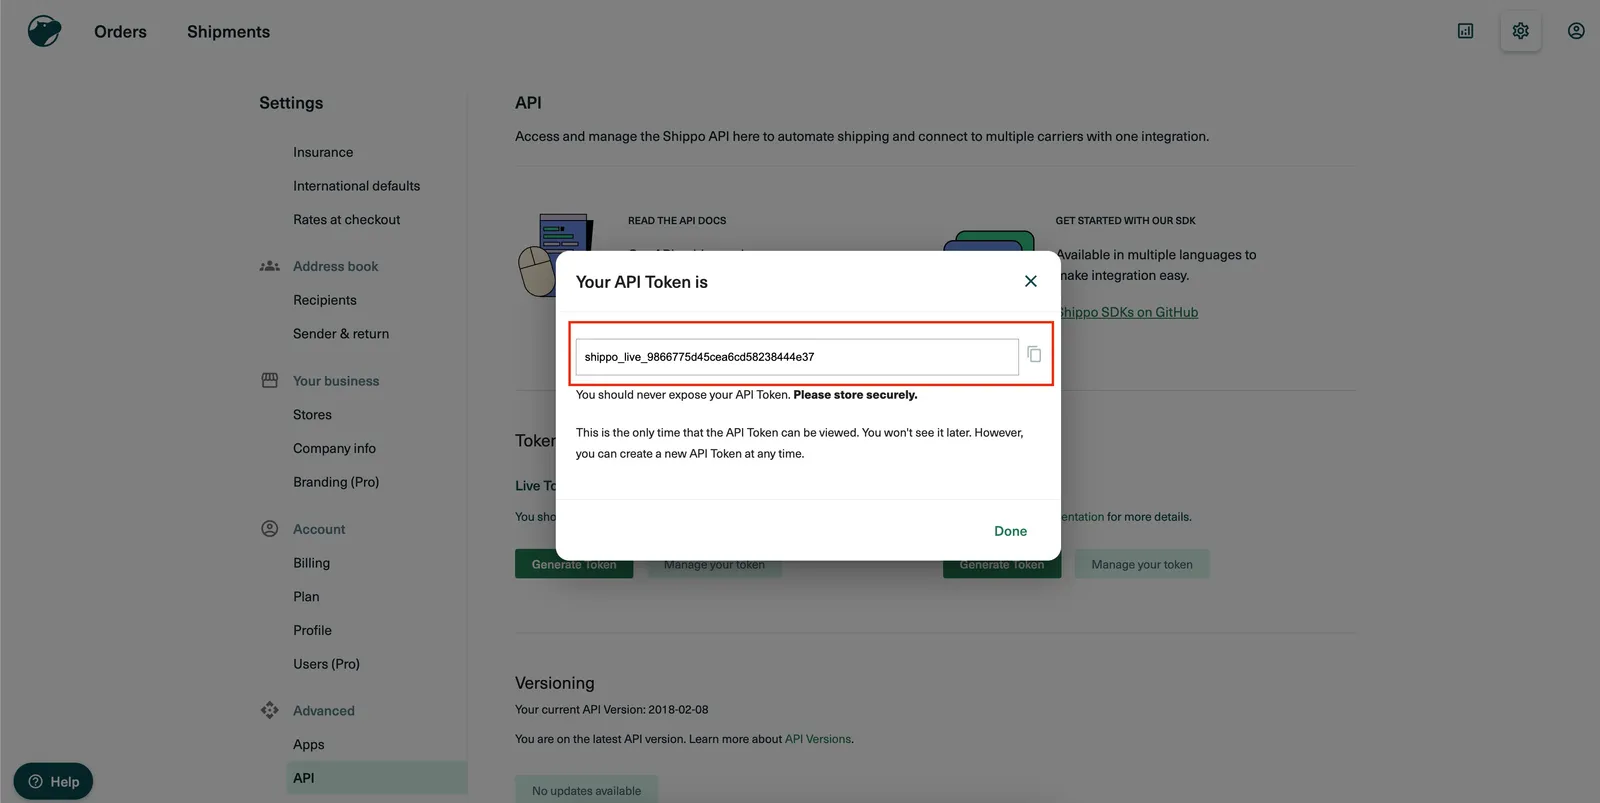Open Insurance settings
The image size is (1600, 803).
pyautogui.click(x=323, y=152)
